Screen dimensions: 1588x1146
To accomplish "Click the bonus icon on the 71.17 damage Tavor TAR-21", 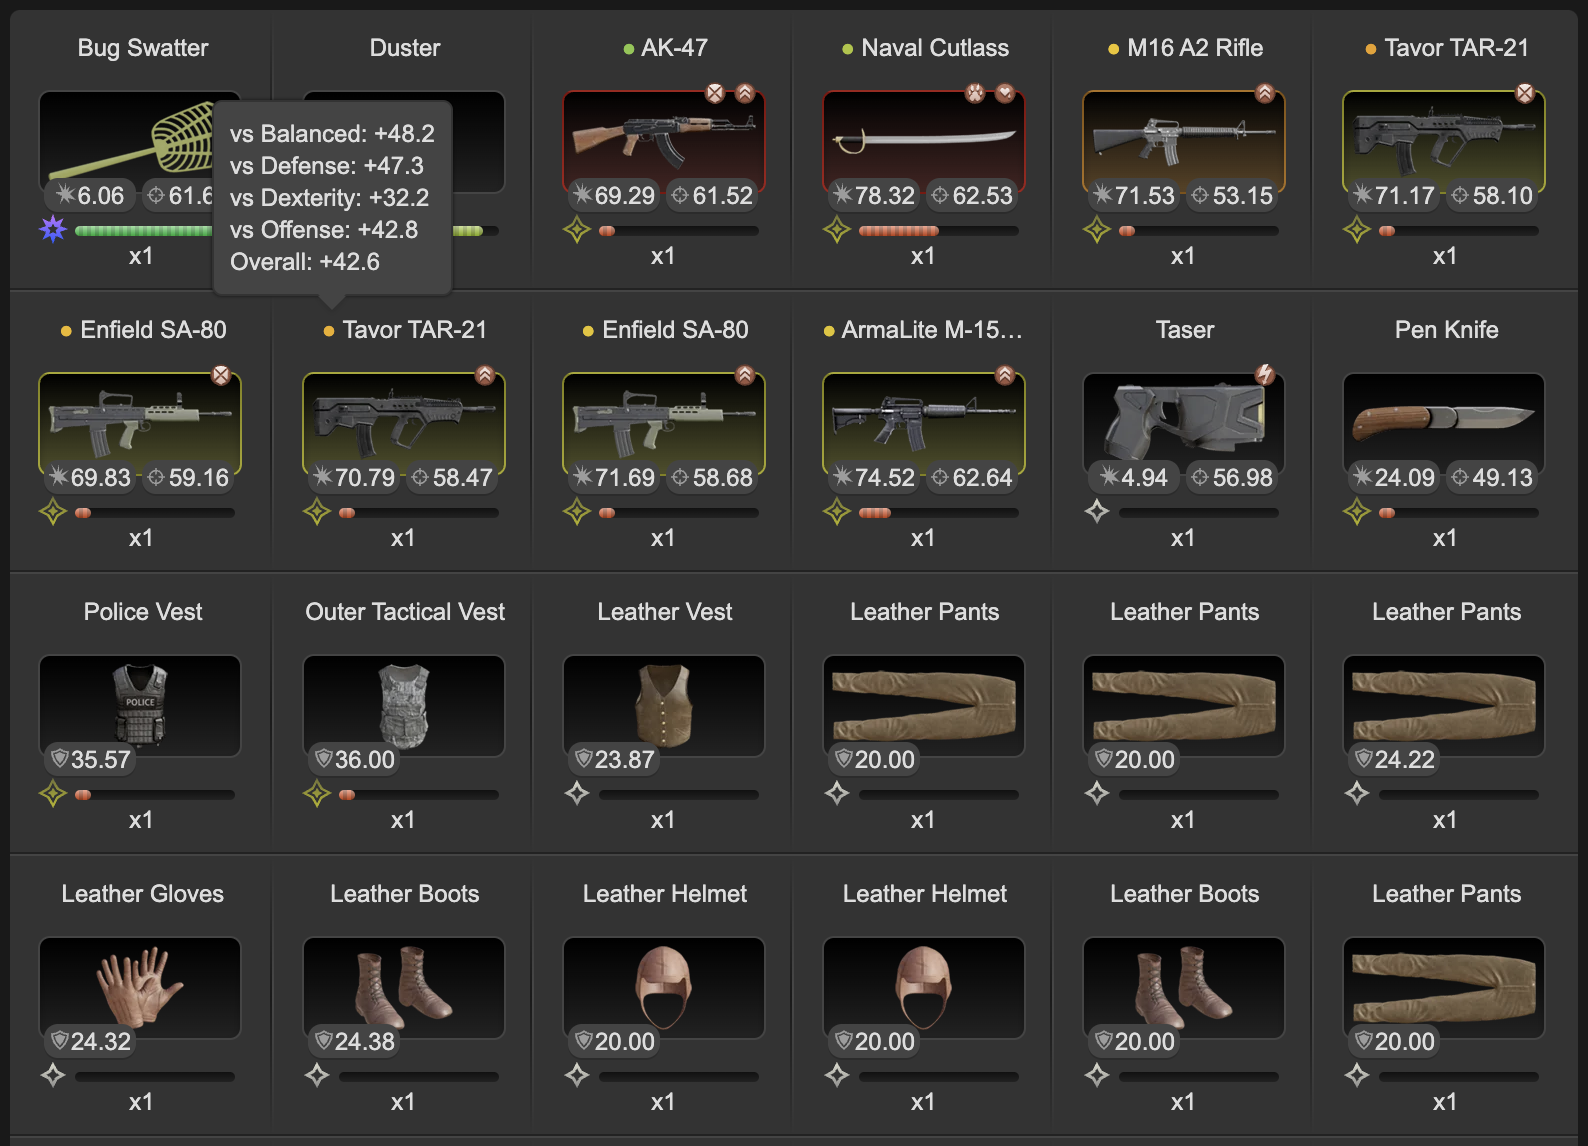I will [1525, 93].
